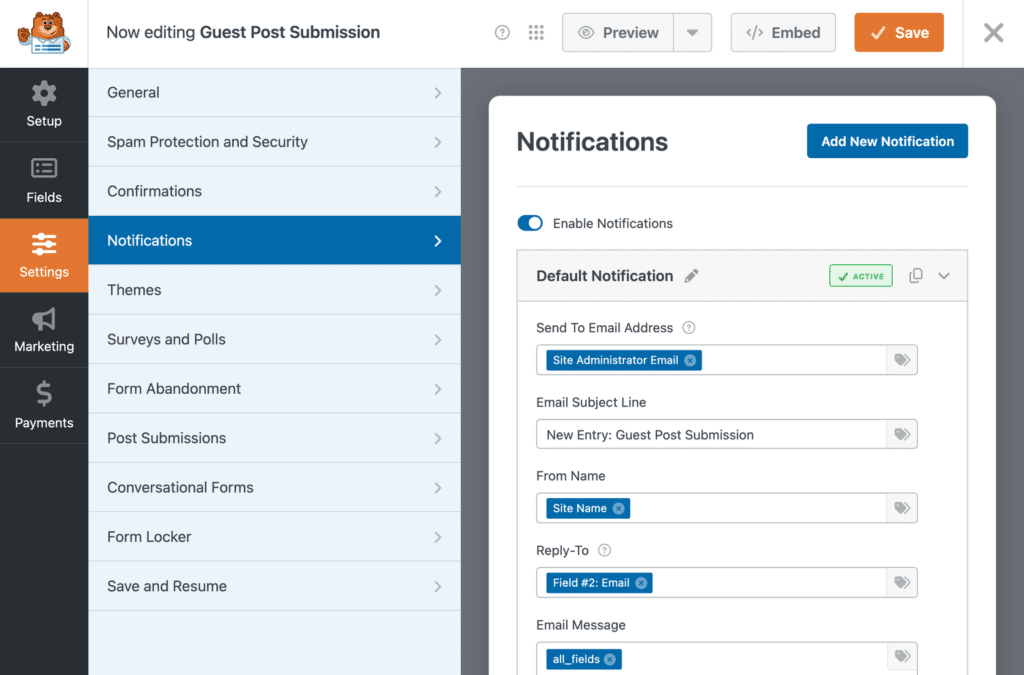Open help tooltip for Send To Email Address
1024x675 pixels.
pyautogui.click(x=689, y=328)
